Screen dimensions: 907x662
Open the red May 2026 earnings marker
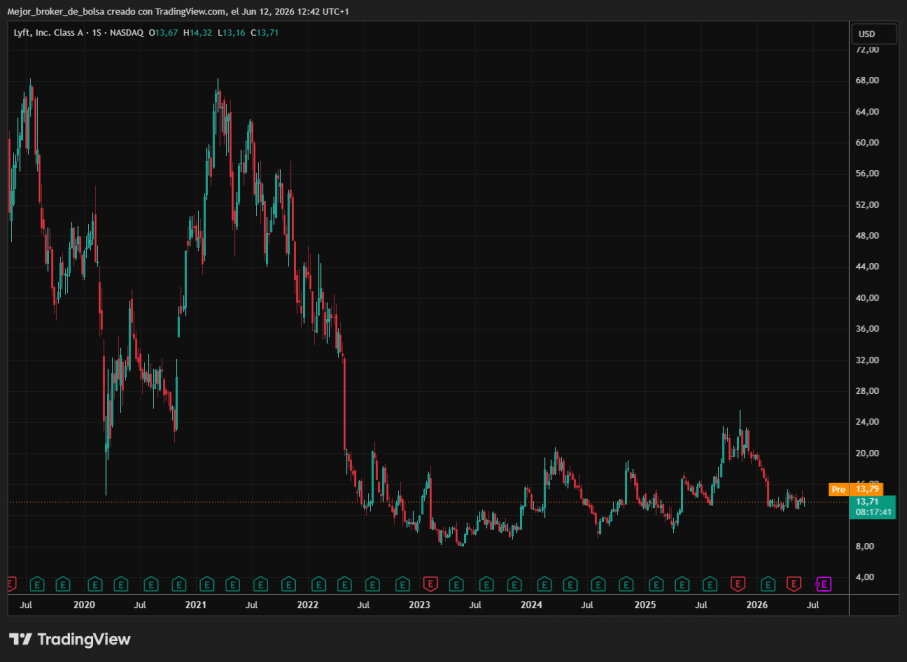coord(794,584)
